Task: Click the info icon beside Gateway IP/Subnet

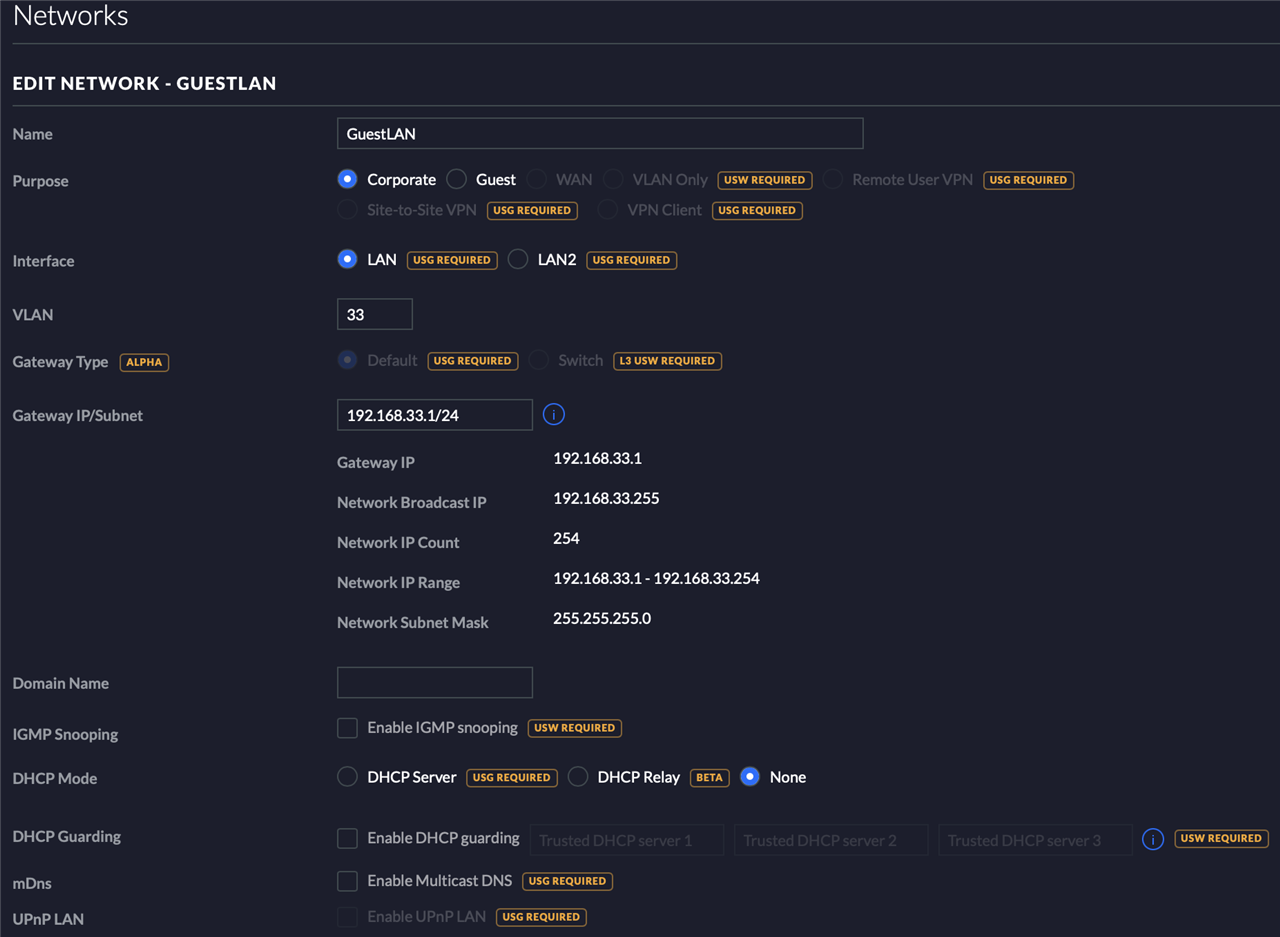Action: tap(554, 414)
